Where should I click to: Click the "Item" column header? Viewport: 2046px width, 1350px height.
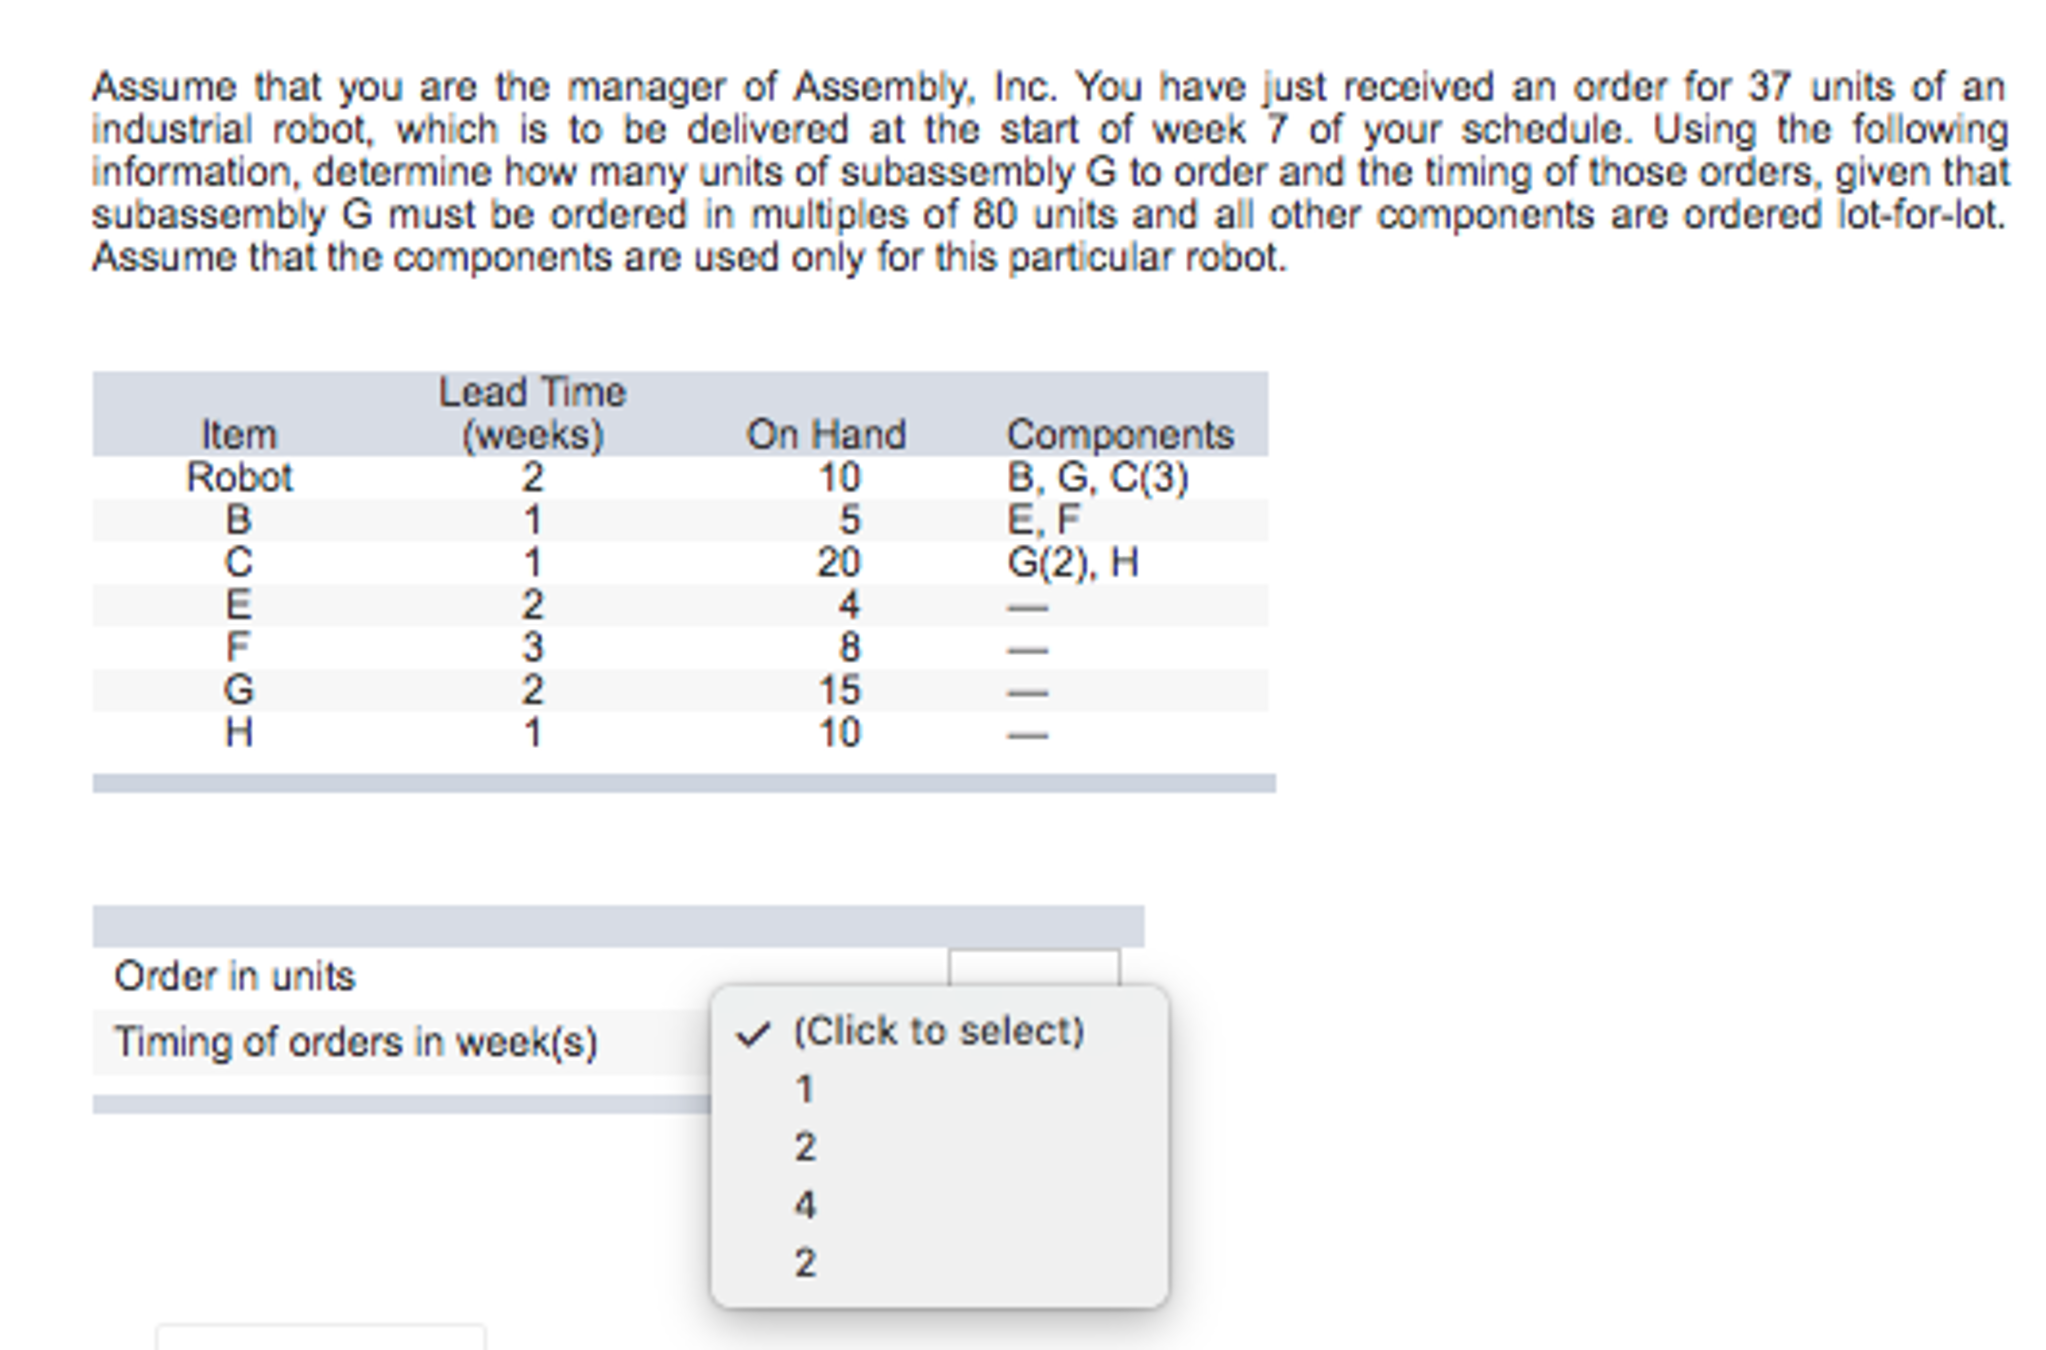[x=239, y=435]
